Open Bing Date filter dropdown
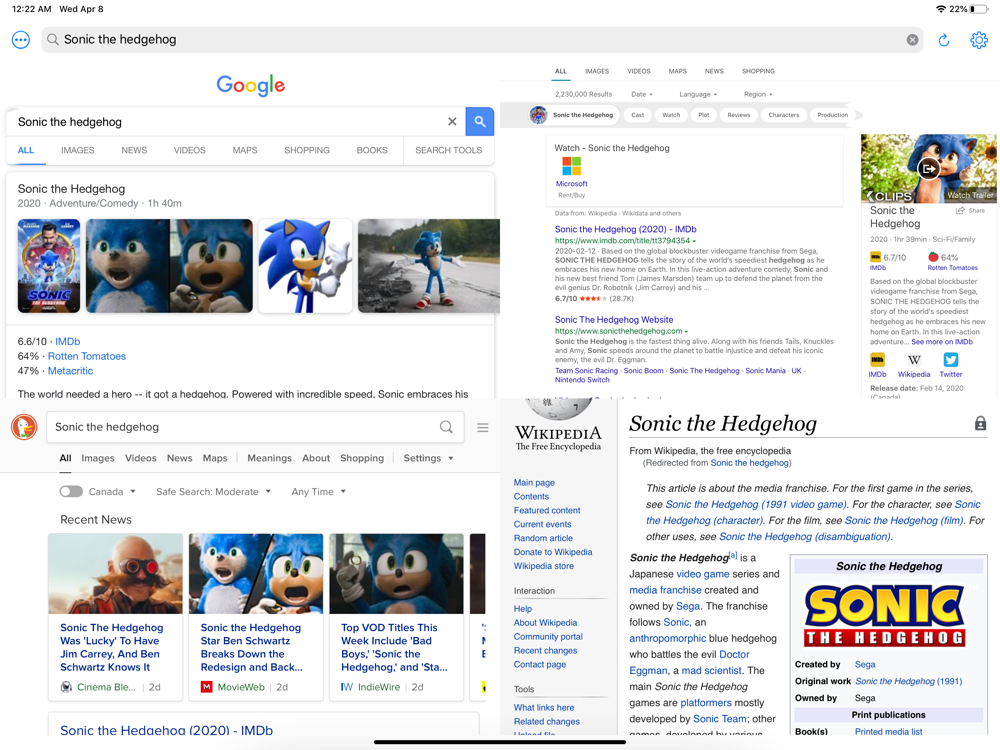 click(x=642, y=94)
